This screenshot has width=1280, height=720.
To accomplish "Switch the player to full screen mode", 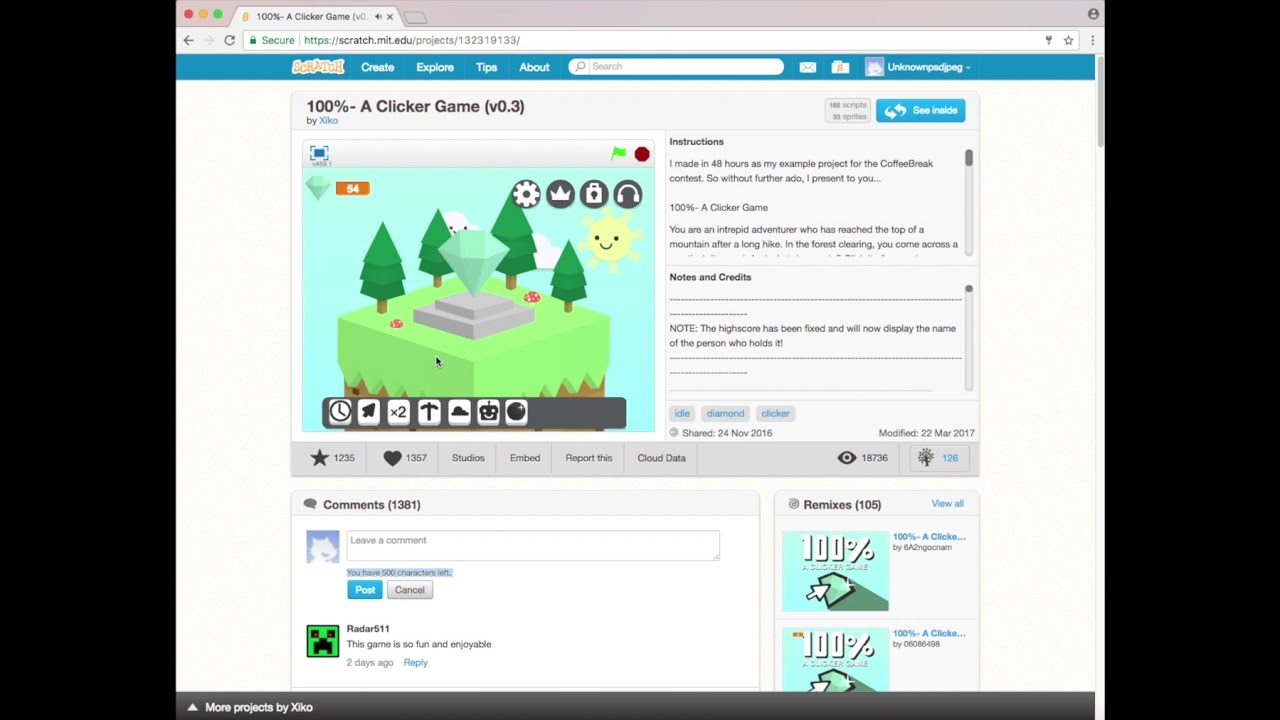I will click(319, 153).
